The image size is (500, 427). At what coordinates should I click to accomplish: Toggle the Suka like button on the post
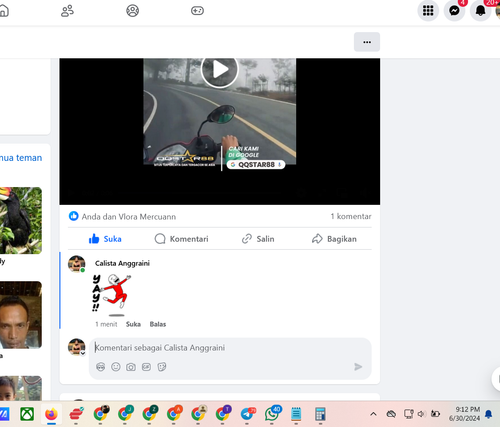pos(105,239)
